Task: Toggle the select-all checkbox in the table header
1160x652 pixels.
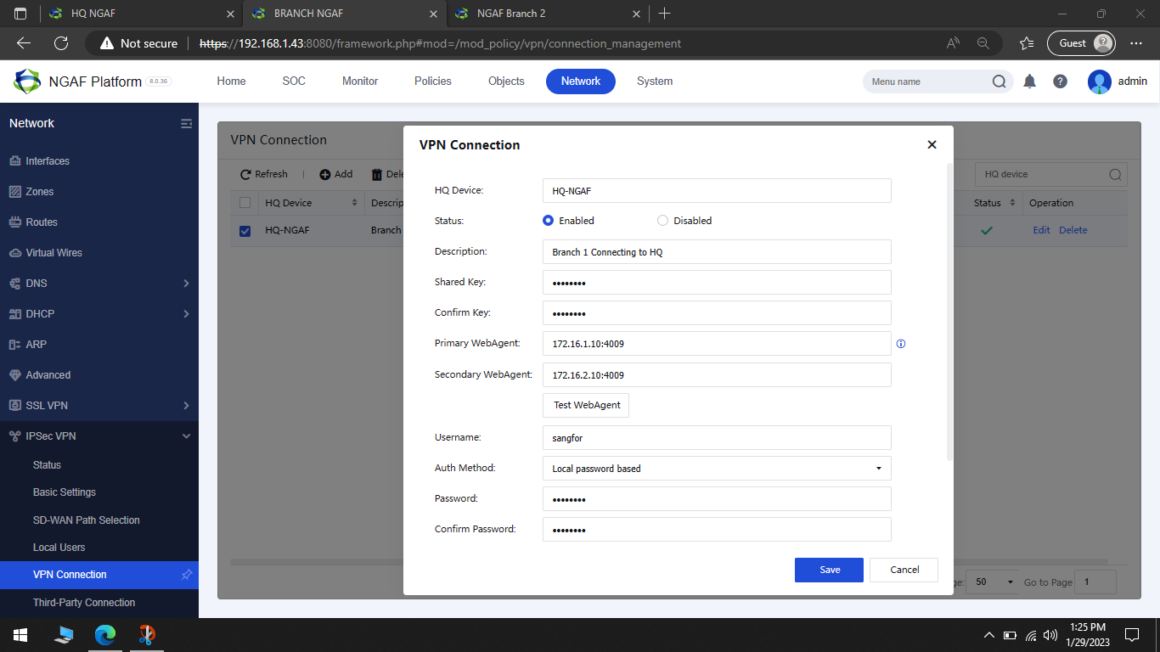Action: (245, 202)
